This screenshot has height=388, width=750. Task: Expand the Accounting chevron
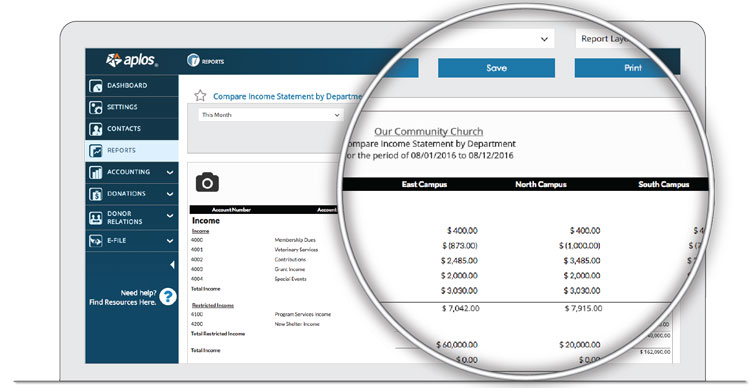(170, 172)
